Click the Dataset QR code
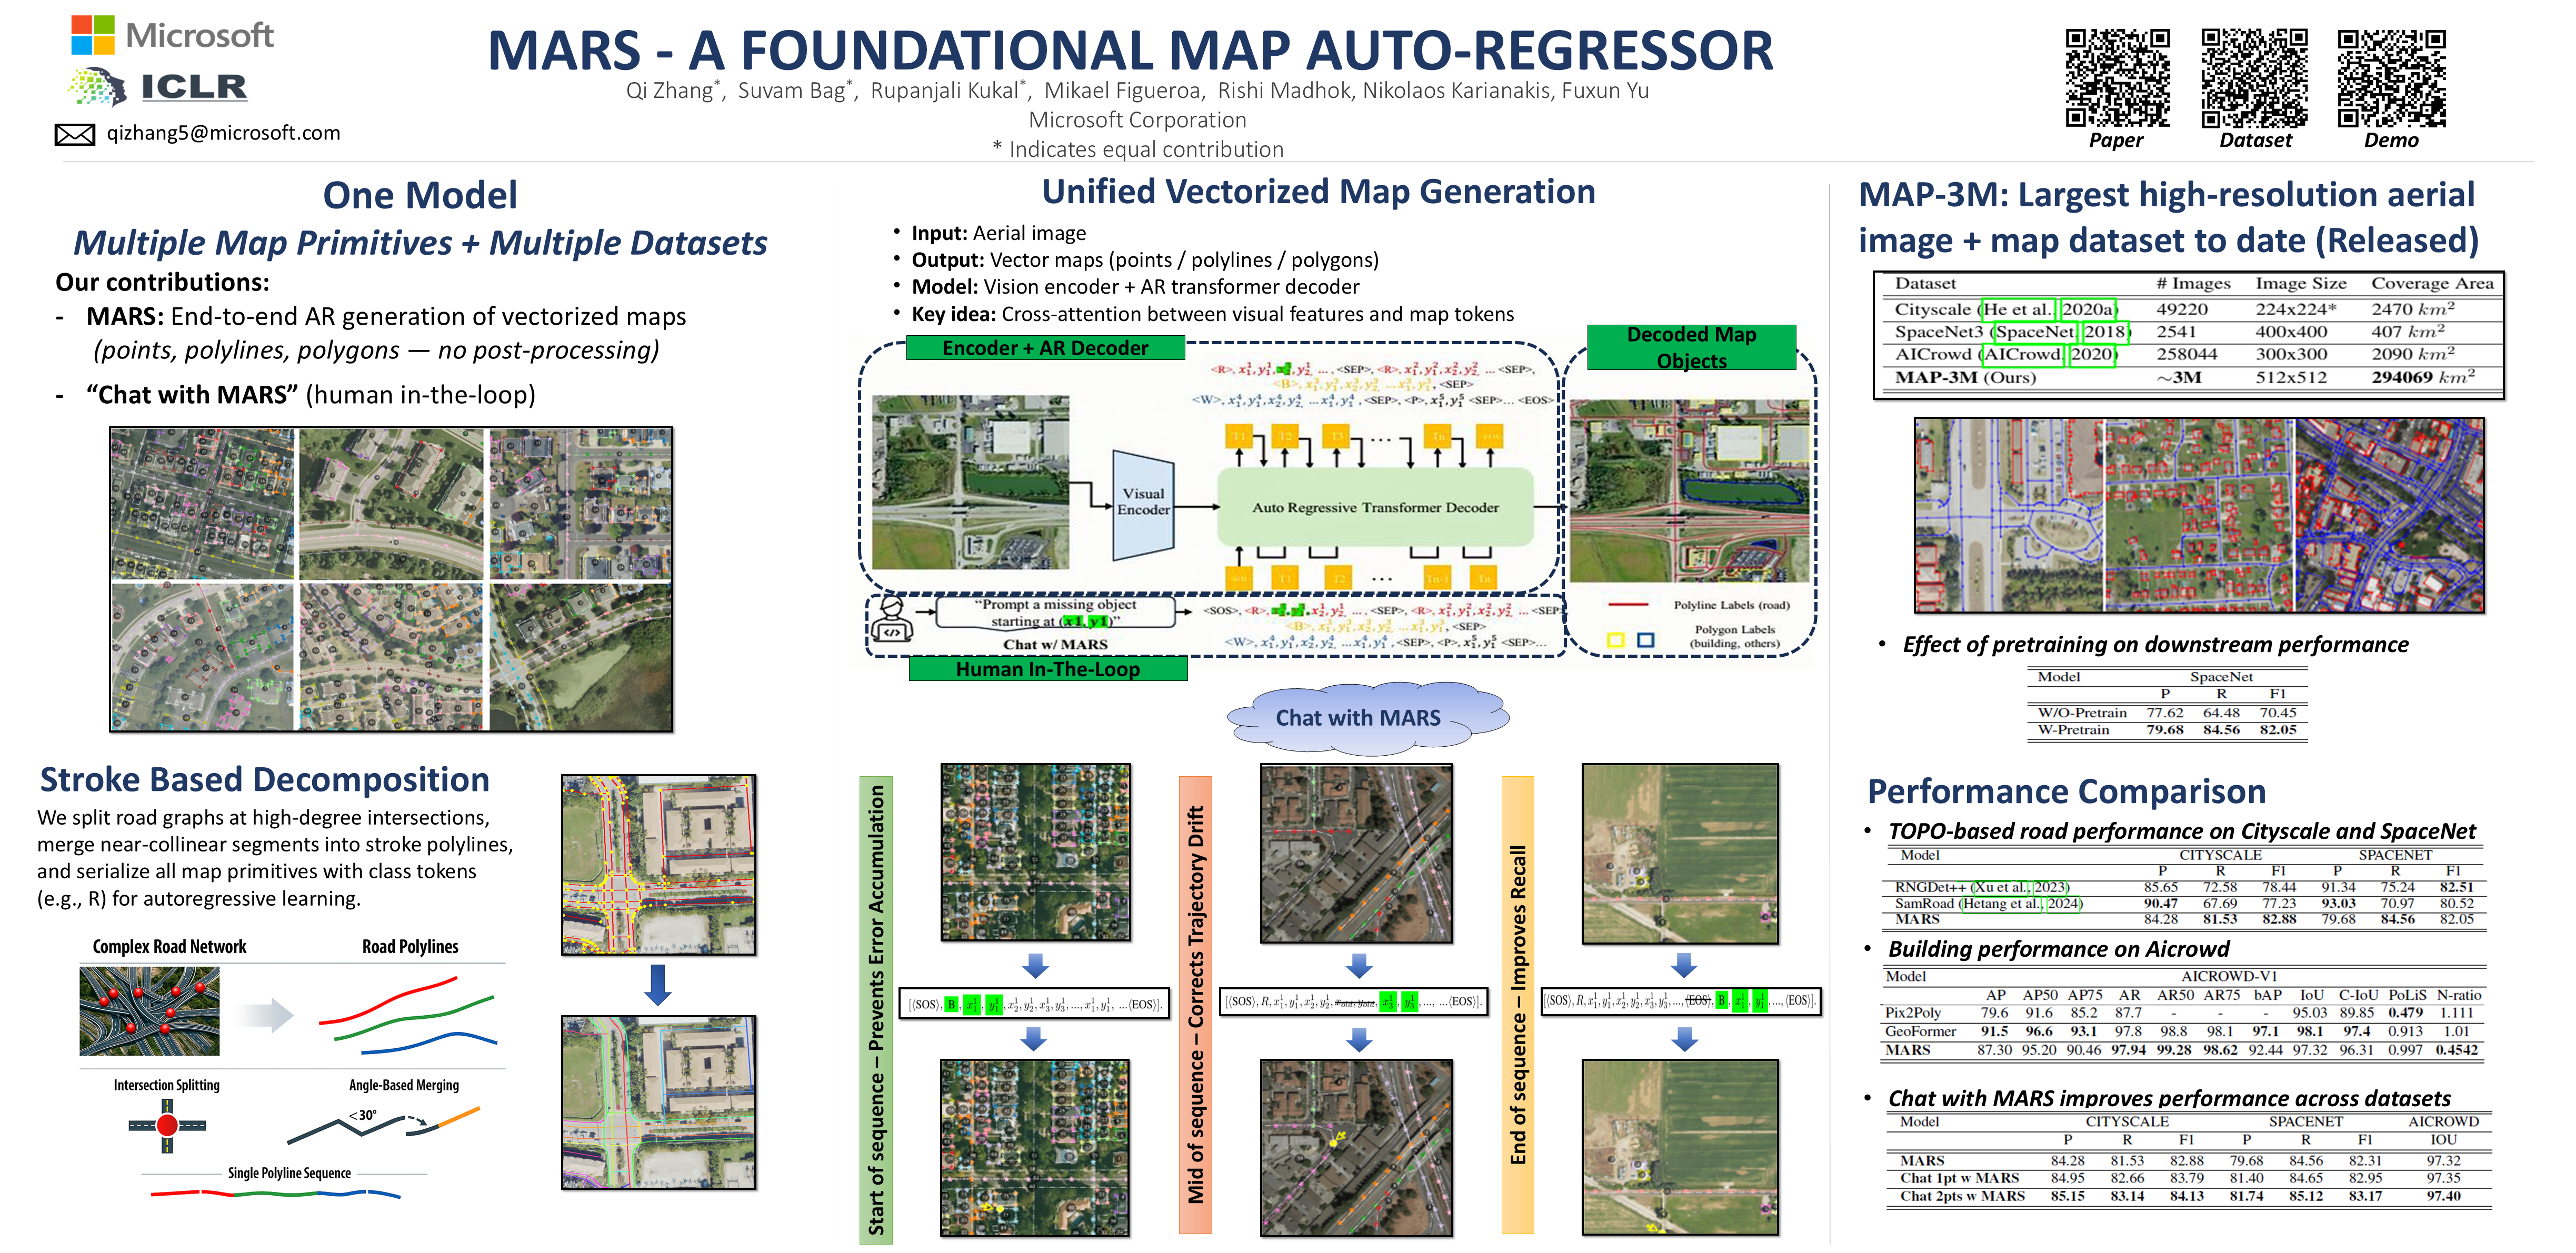The width and height of the screenshot is (2576, 1253). click(x=2254, y=78)
